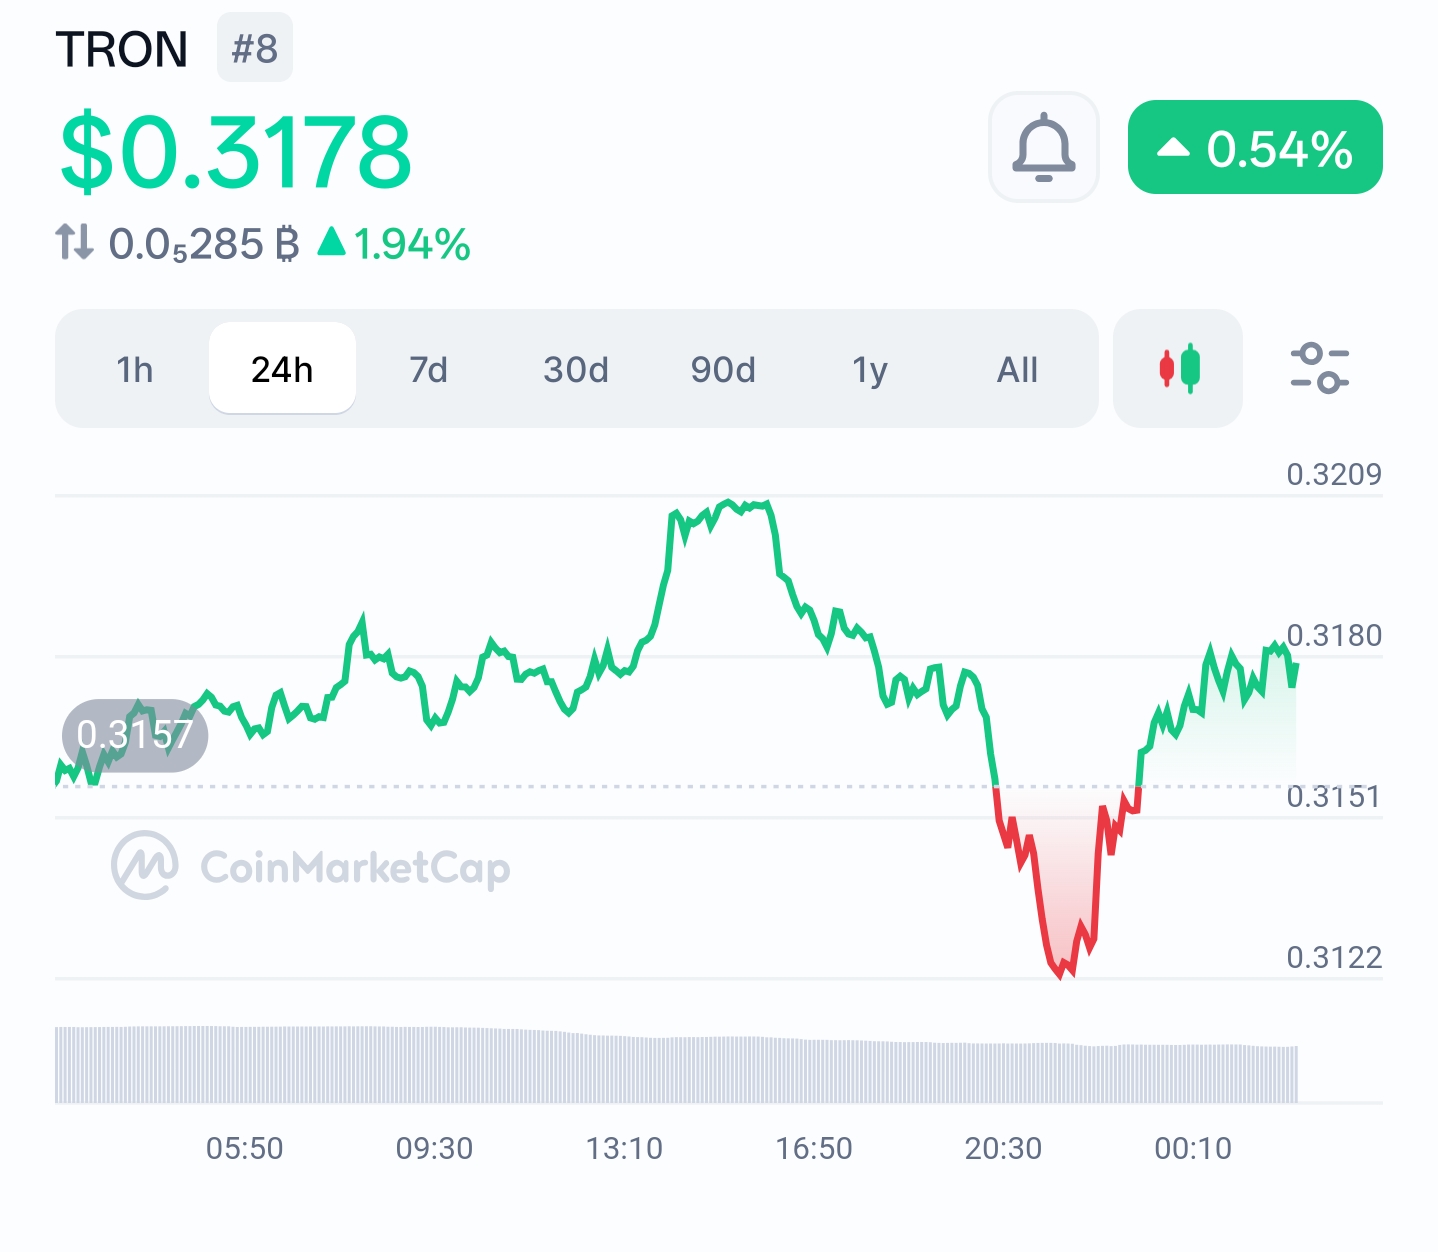1438x1252 pixels.
Task: Choose the 1y timeframe
Action: pyautogui.click(x=869, y=370)
